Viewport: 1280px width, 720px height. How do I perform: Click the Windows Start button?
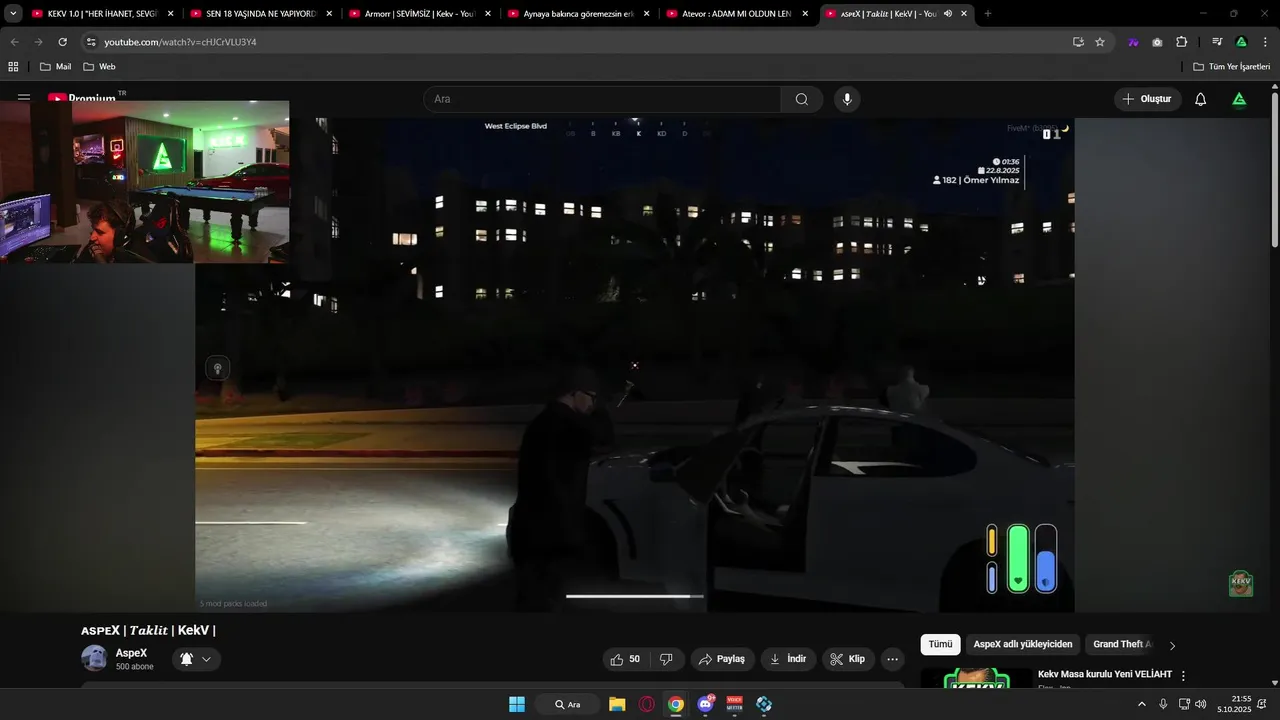[x=517, y=704]
